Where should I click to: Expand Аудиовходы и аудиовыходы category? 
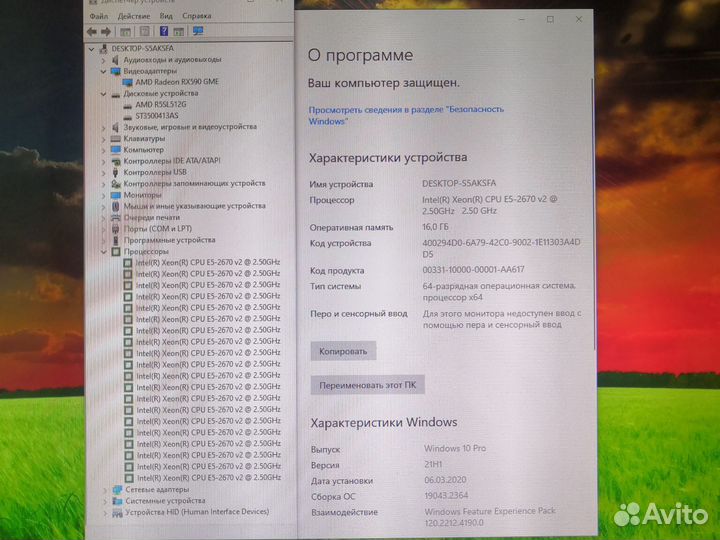point(103,60)
